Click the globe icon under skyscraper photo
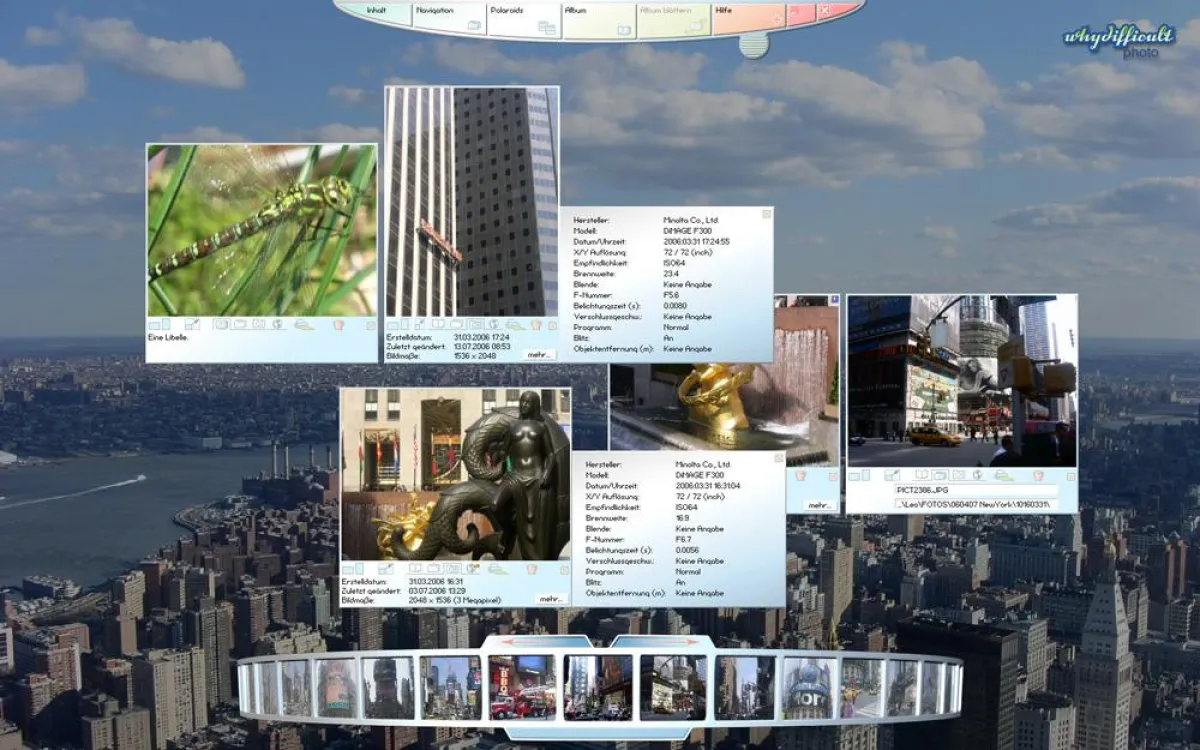Screen dimensions: 1200x750 [x=495, y=324]
